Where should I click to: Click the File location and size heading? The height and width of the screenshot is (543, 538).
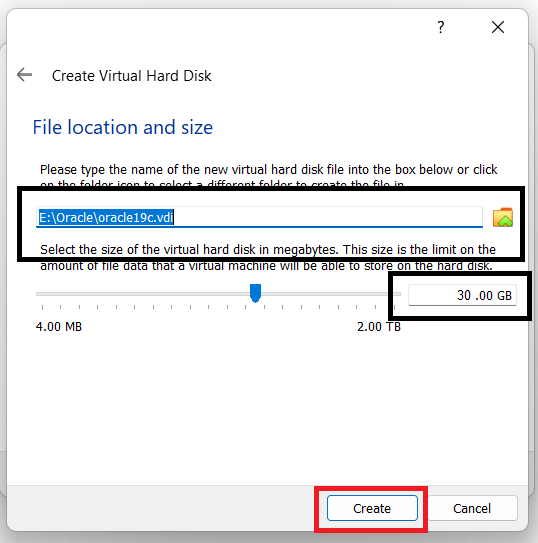click(x=123, y=127)
